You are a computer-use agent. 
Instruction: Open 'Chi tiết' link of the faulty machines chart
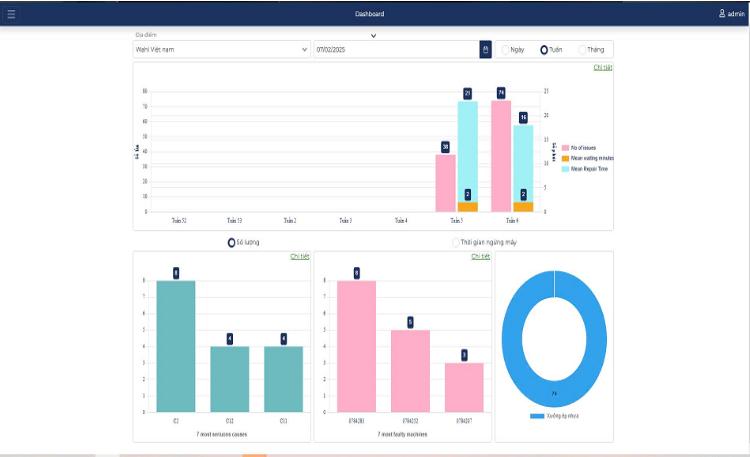(481, 256)
